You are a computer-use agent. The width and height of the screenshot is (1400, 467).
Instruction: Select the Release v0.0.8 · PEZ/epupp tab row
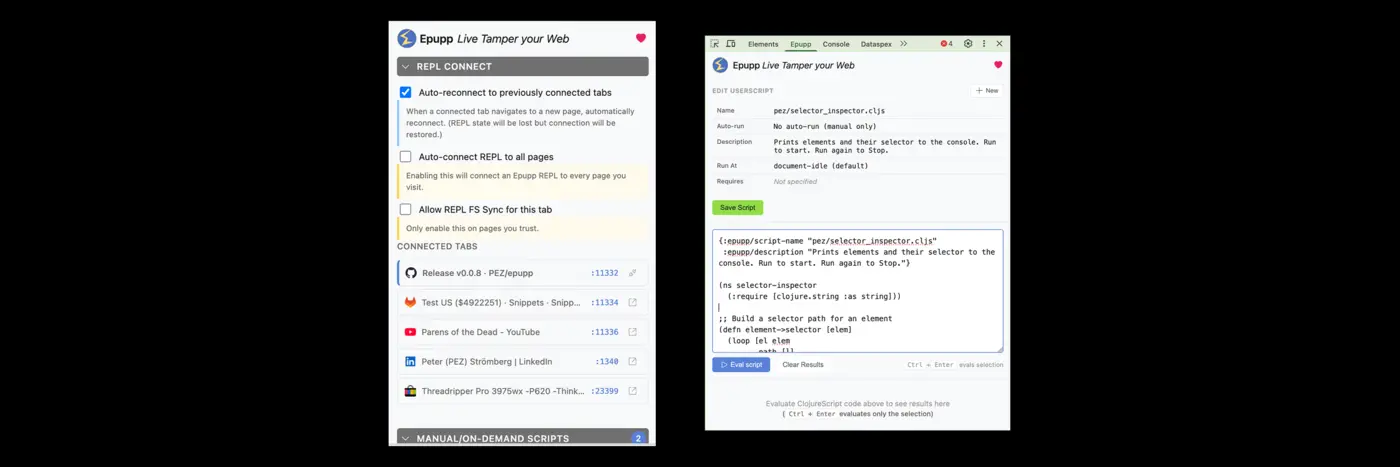click(523, 273)
